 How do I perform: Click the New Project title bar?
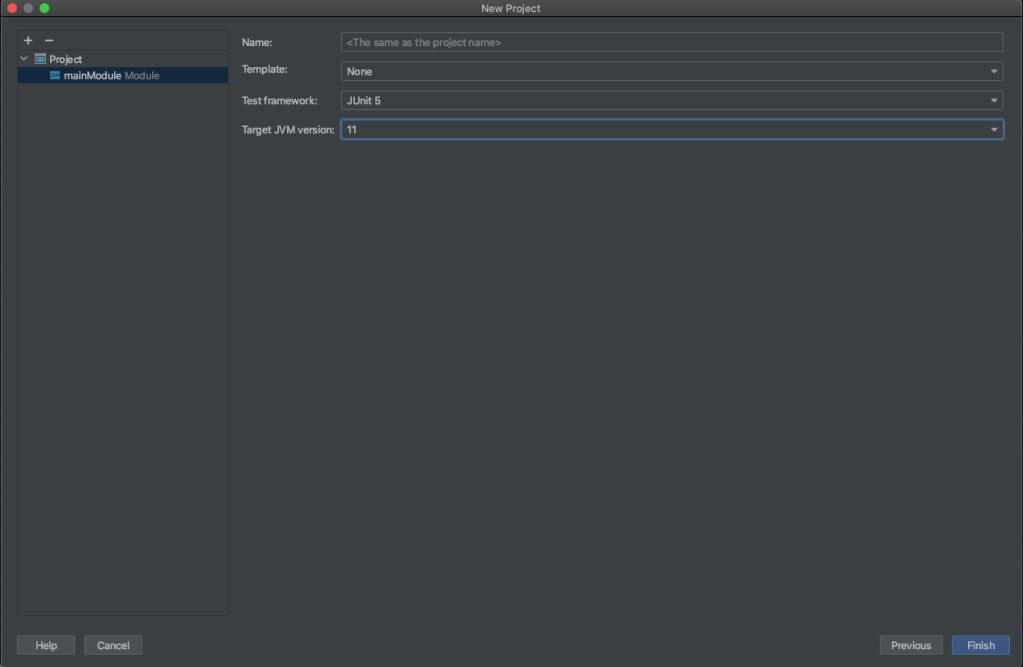(511, 8)
